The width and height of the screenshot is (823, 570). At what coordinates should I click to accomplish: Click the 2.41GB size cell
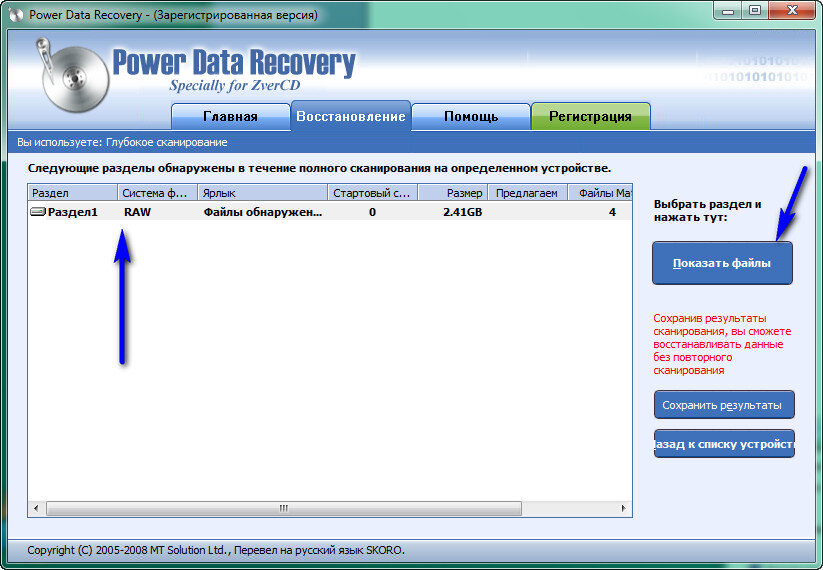tap(462, 212)
